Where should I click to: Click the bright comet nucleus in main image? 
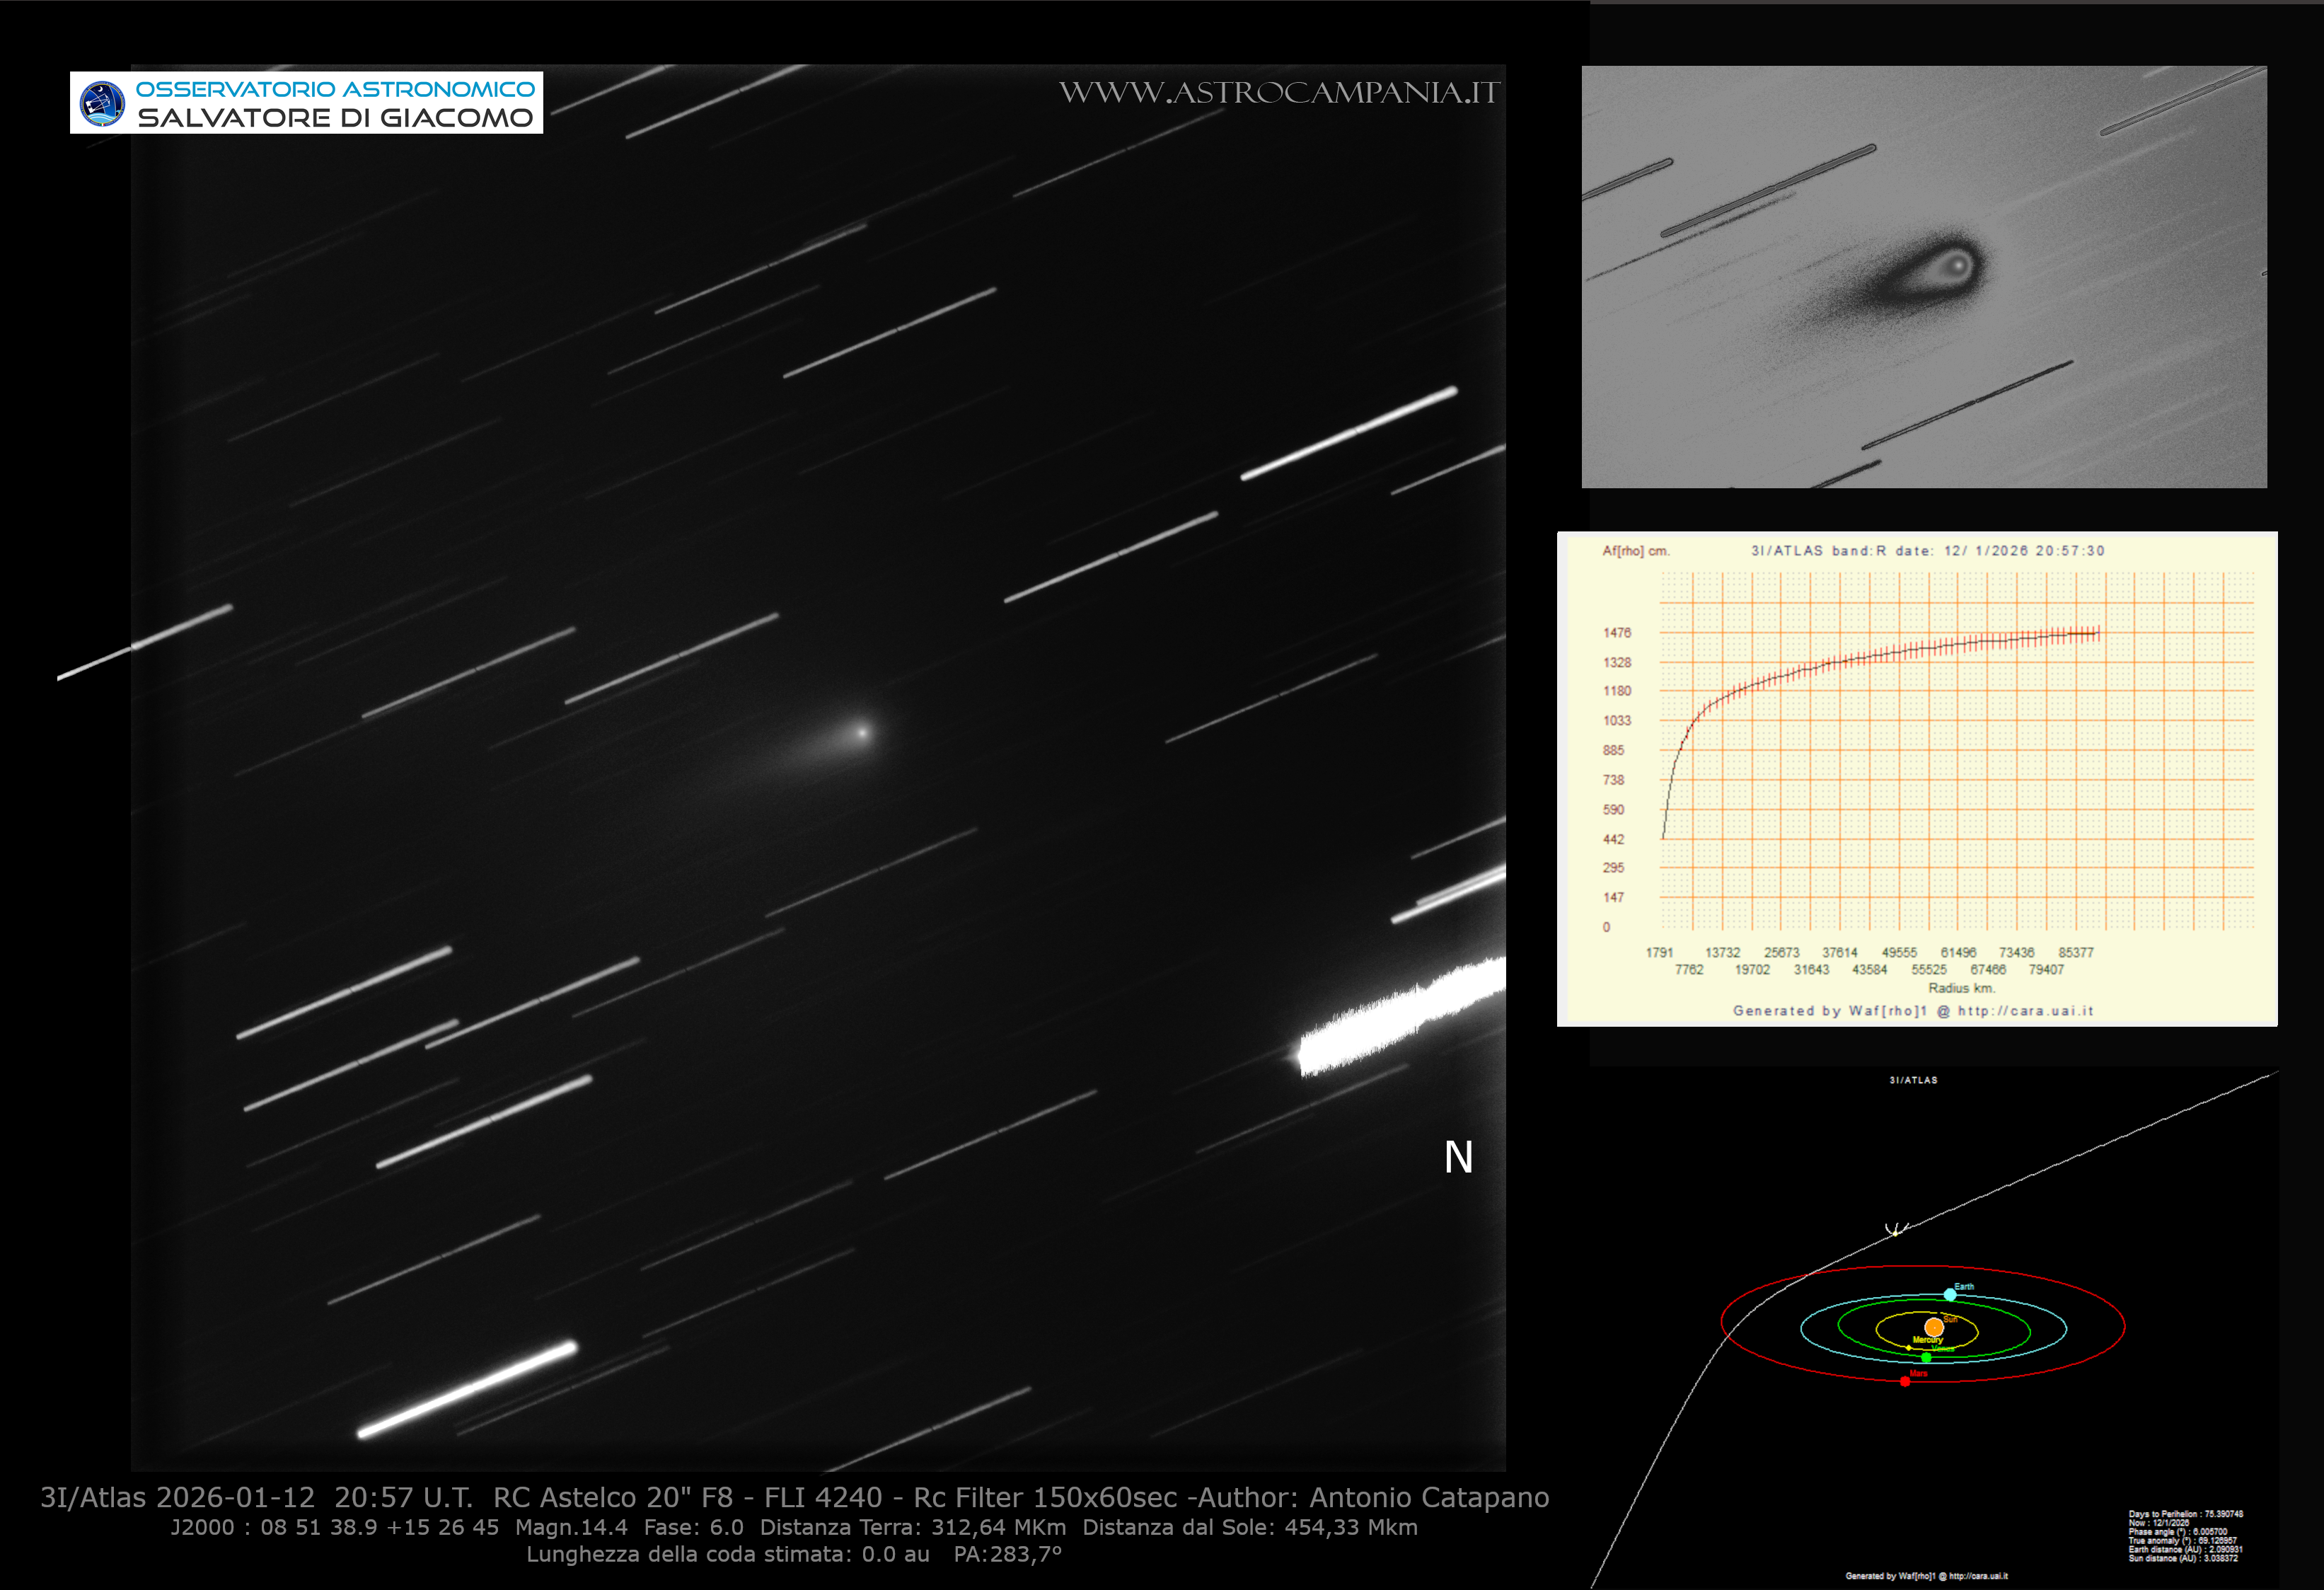click(x=862, y=732)
